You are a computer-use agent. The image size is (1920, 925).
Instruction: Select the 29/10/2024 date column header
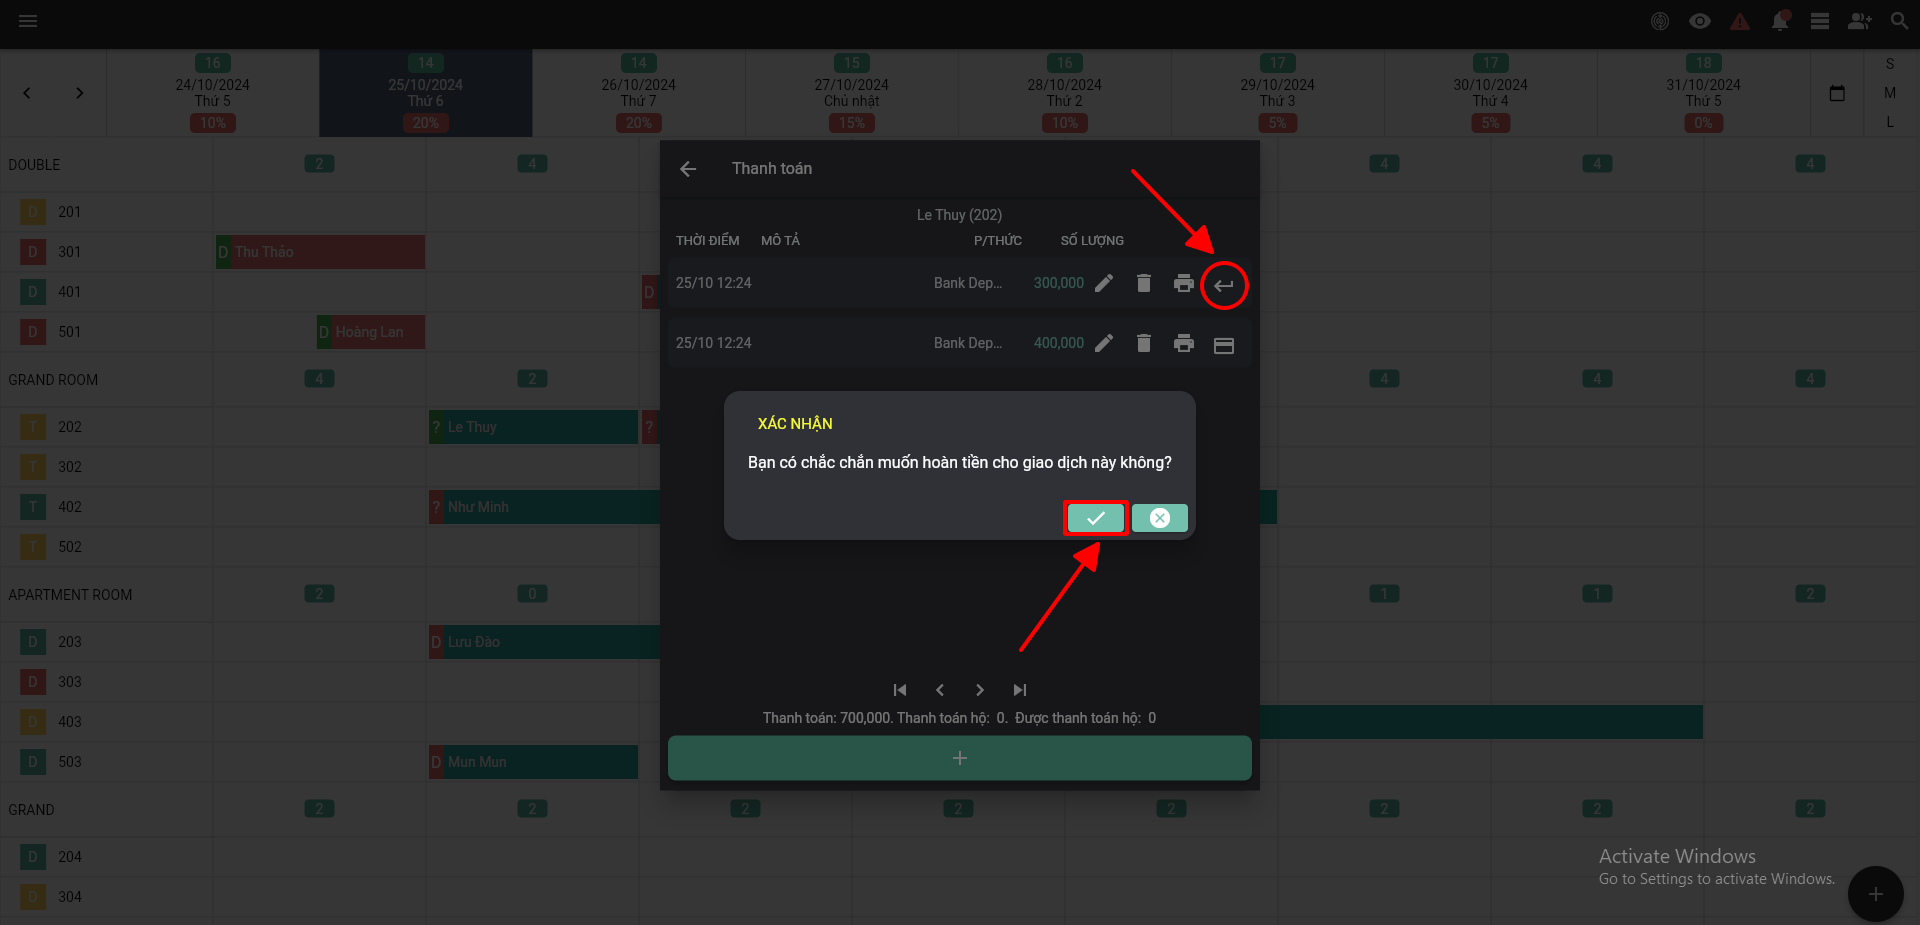[x=1278, y=93]
